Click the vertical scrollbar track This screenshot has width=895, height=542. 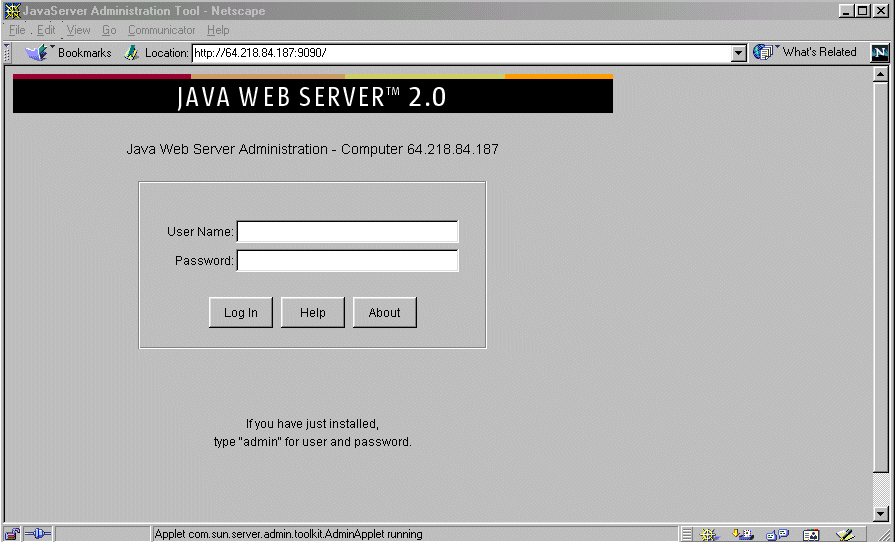click(x=881, y=489)
